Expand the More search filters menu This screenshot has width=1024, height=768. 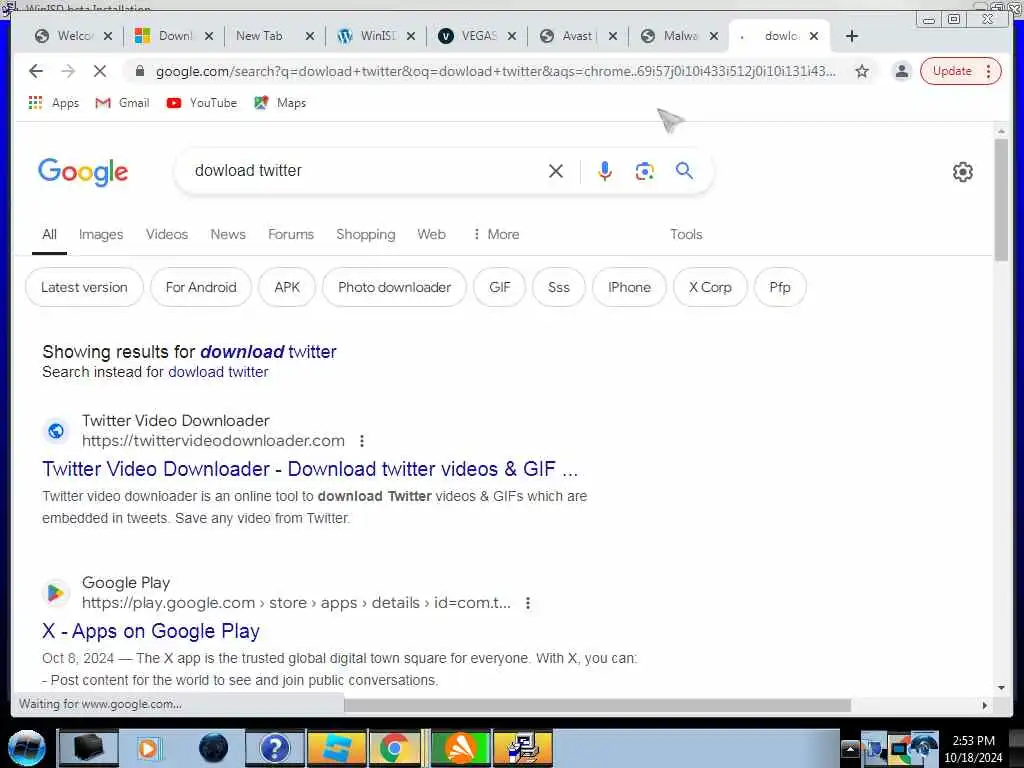click(x=496, y=234)
